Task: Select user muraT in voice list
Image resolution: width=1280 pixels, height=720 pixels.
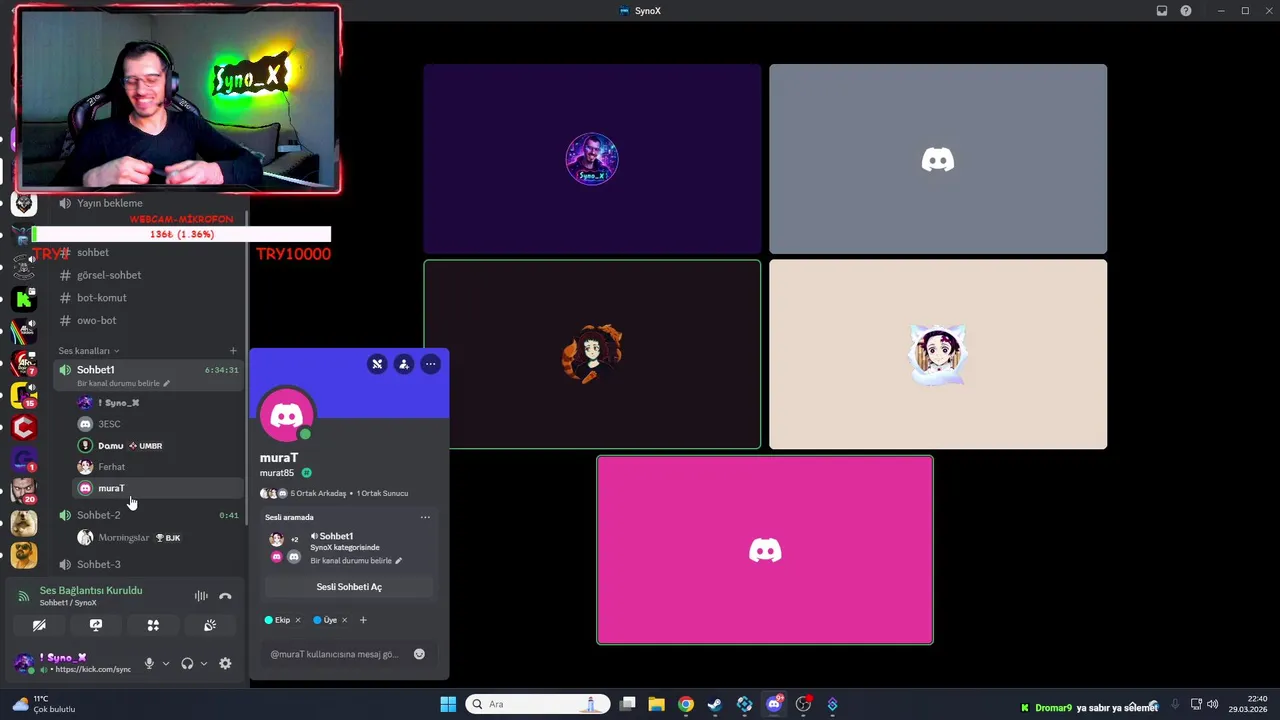Action: pyautogui.click(x=158, y=488)
